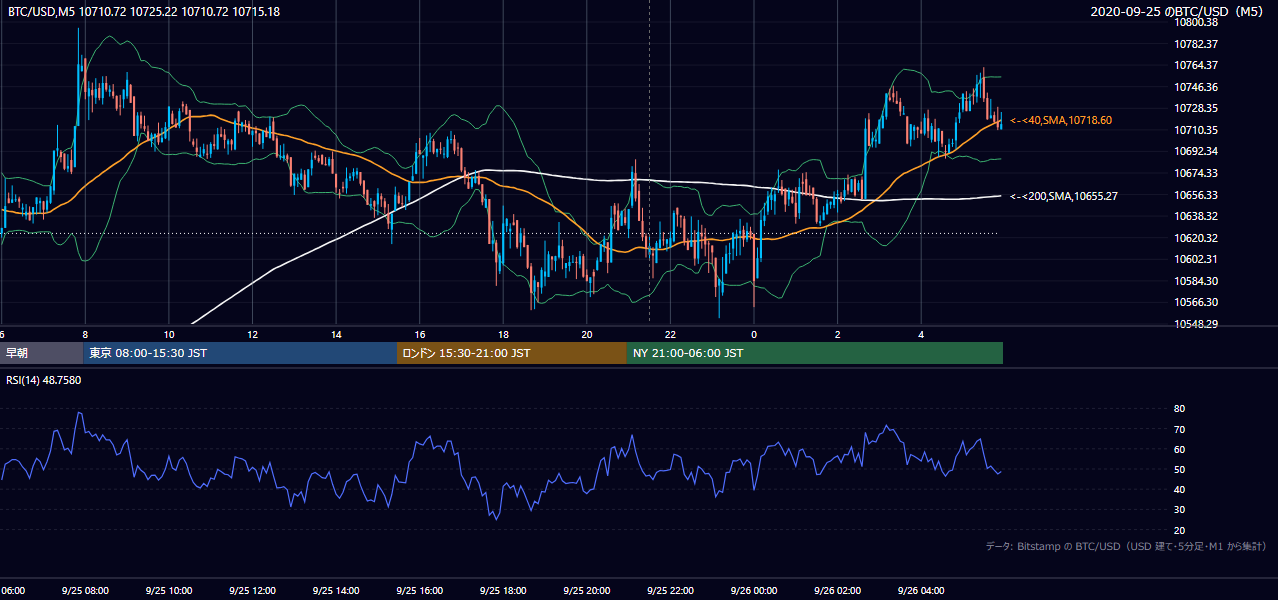The image size is (1278, 600).
Task: Click hour tick '12' under the price chart
Action: [252, 334]
